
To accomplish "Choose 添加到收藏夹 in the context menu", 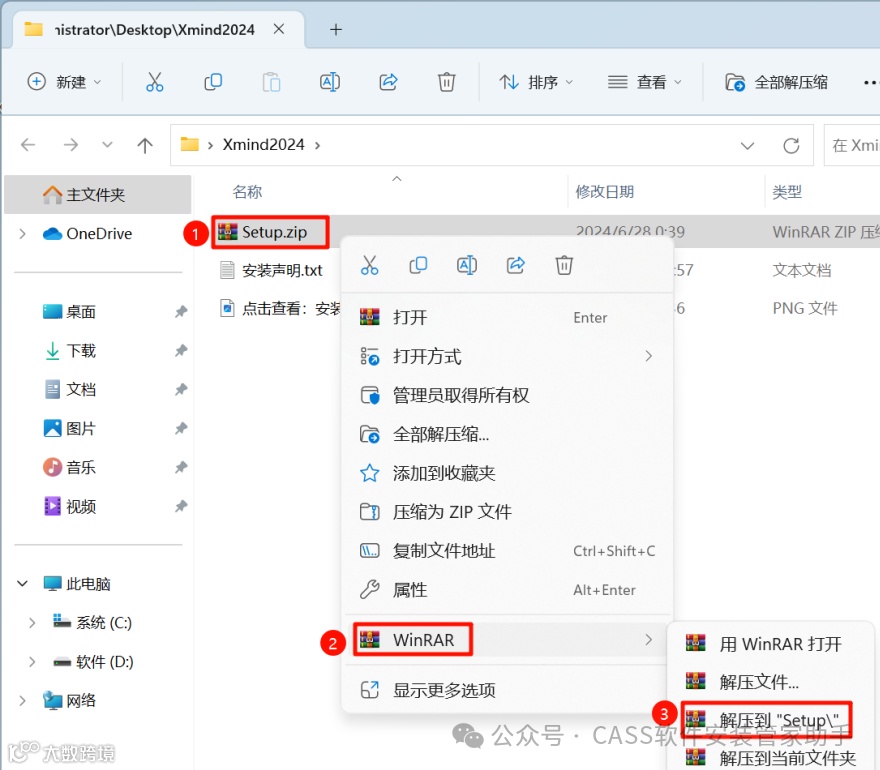I will pos(507,473).
